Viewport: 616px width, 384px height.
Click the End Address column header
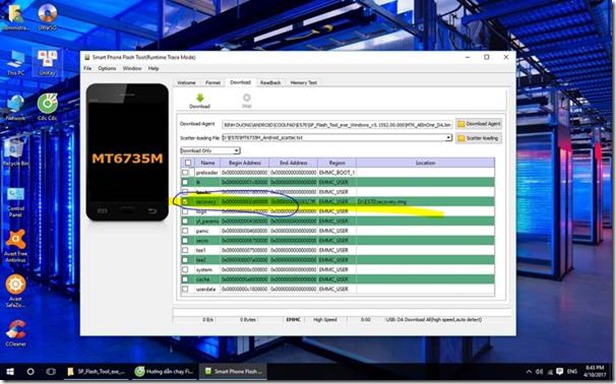(x=293, y=163)
